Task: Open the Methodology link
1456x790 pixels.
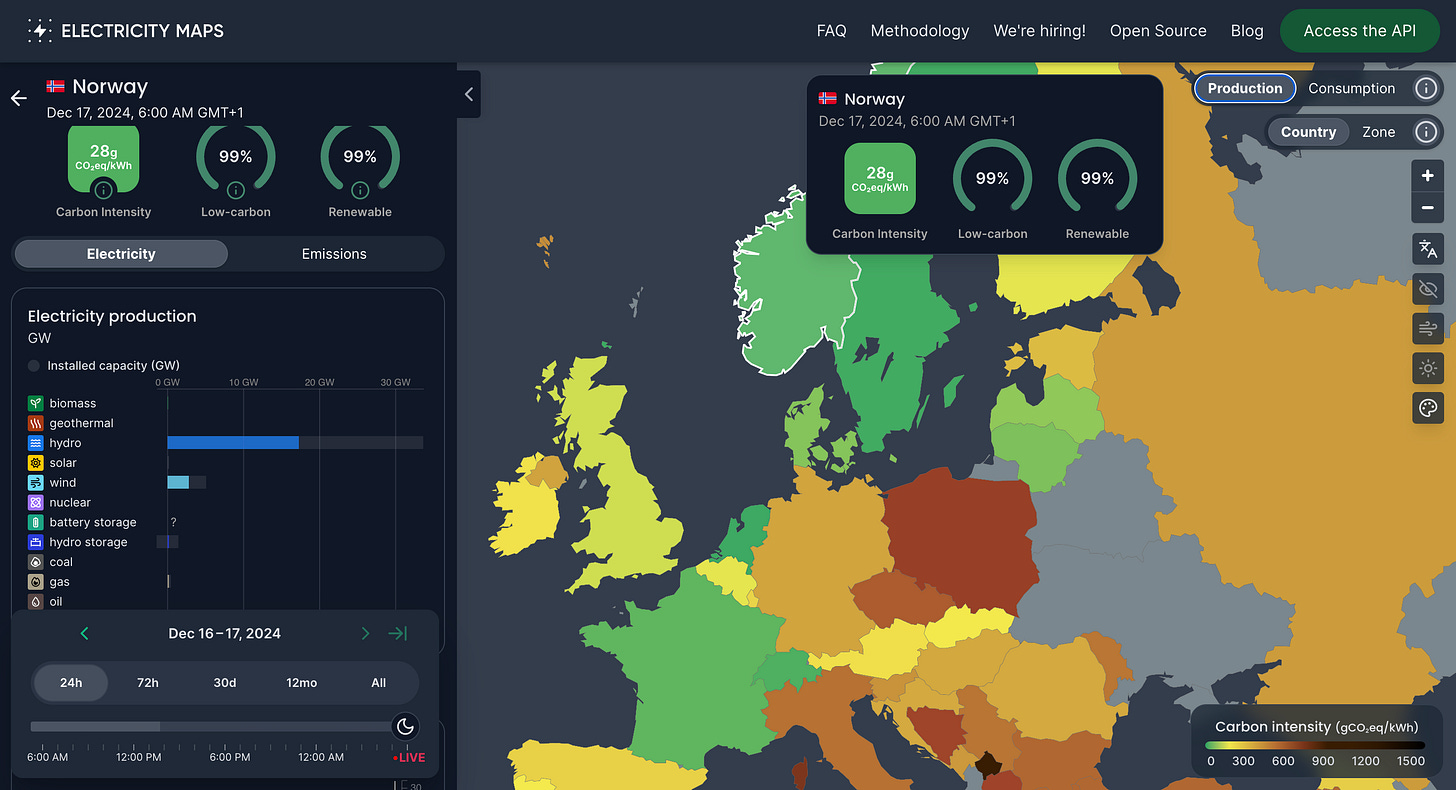Action: pyautogui.click(x=920, y=31)
